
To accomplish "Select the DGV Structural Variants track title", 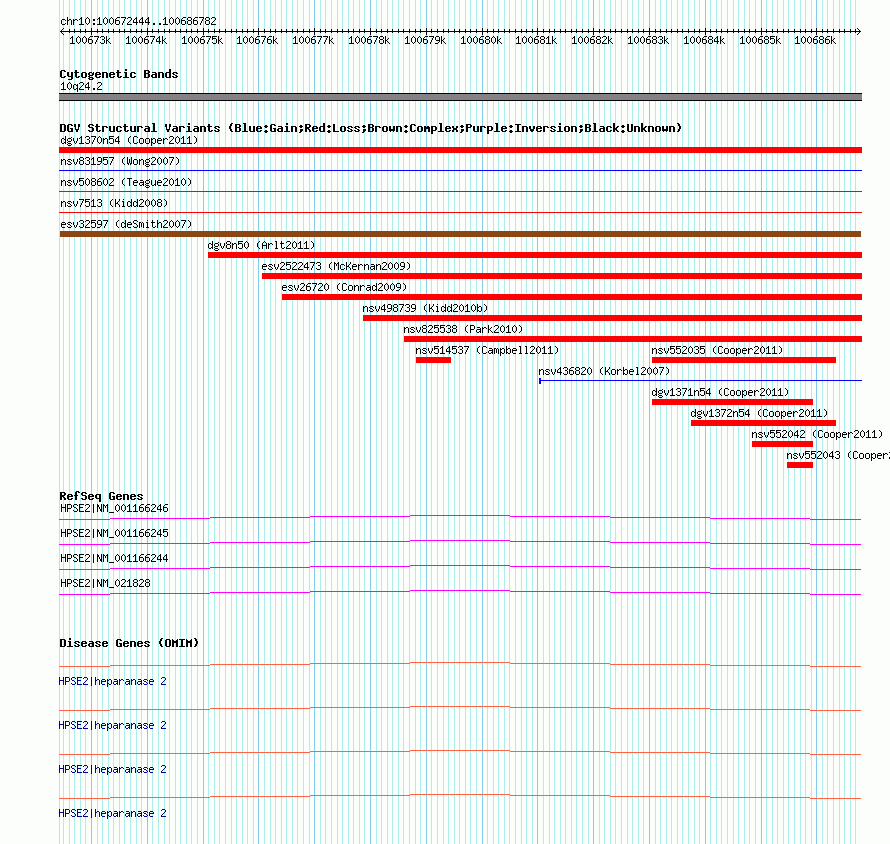I will coord(370,128).
